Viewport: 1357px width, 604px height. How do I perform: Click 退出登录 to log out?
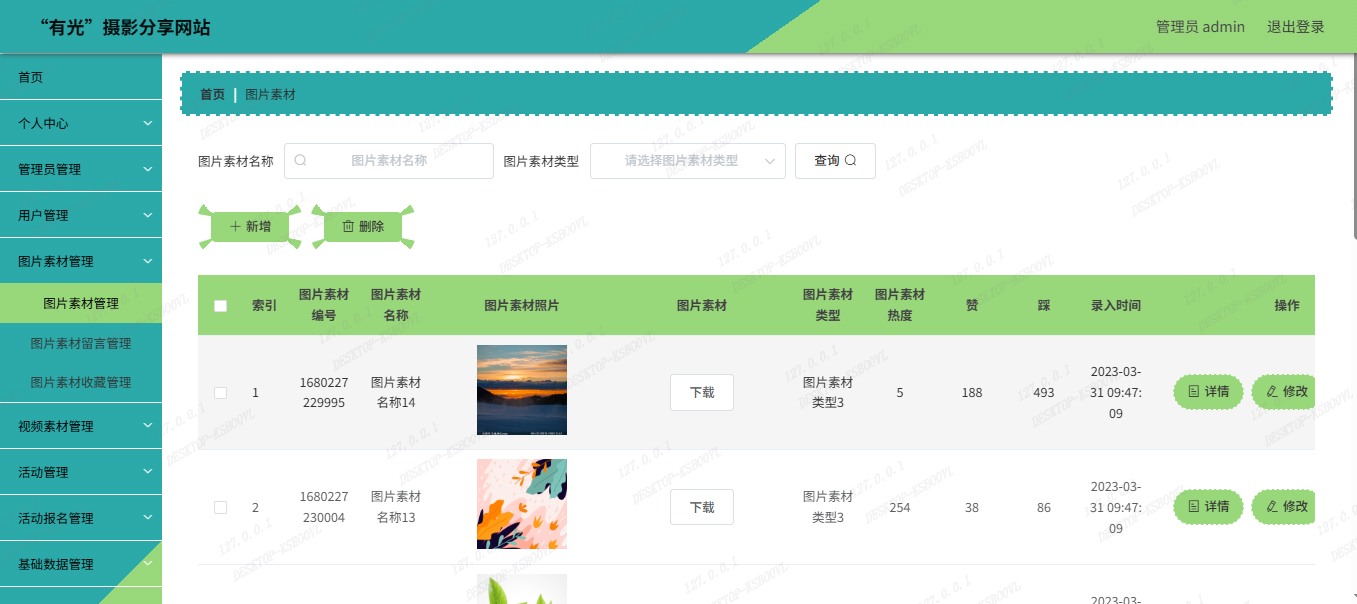pos(1295,27)
